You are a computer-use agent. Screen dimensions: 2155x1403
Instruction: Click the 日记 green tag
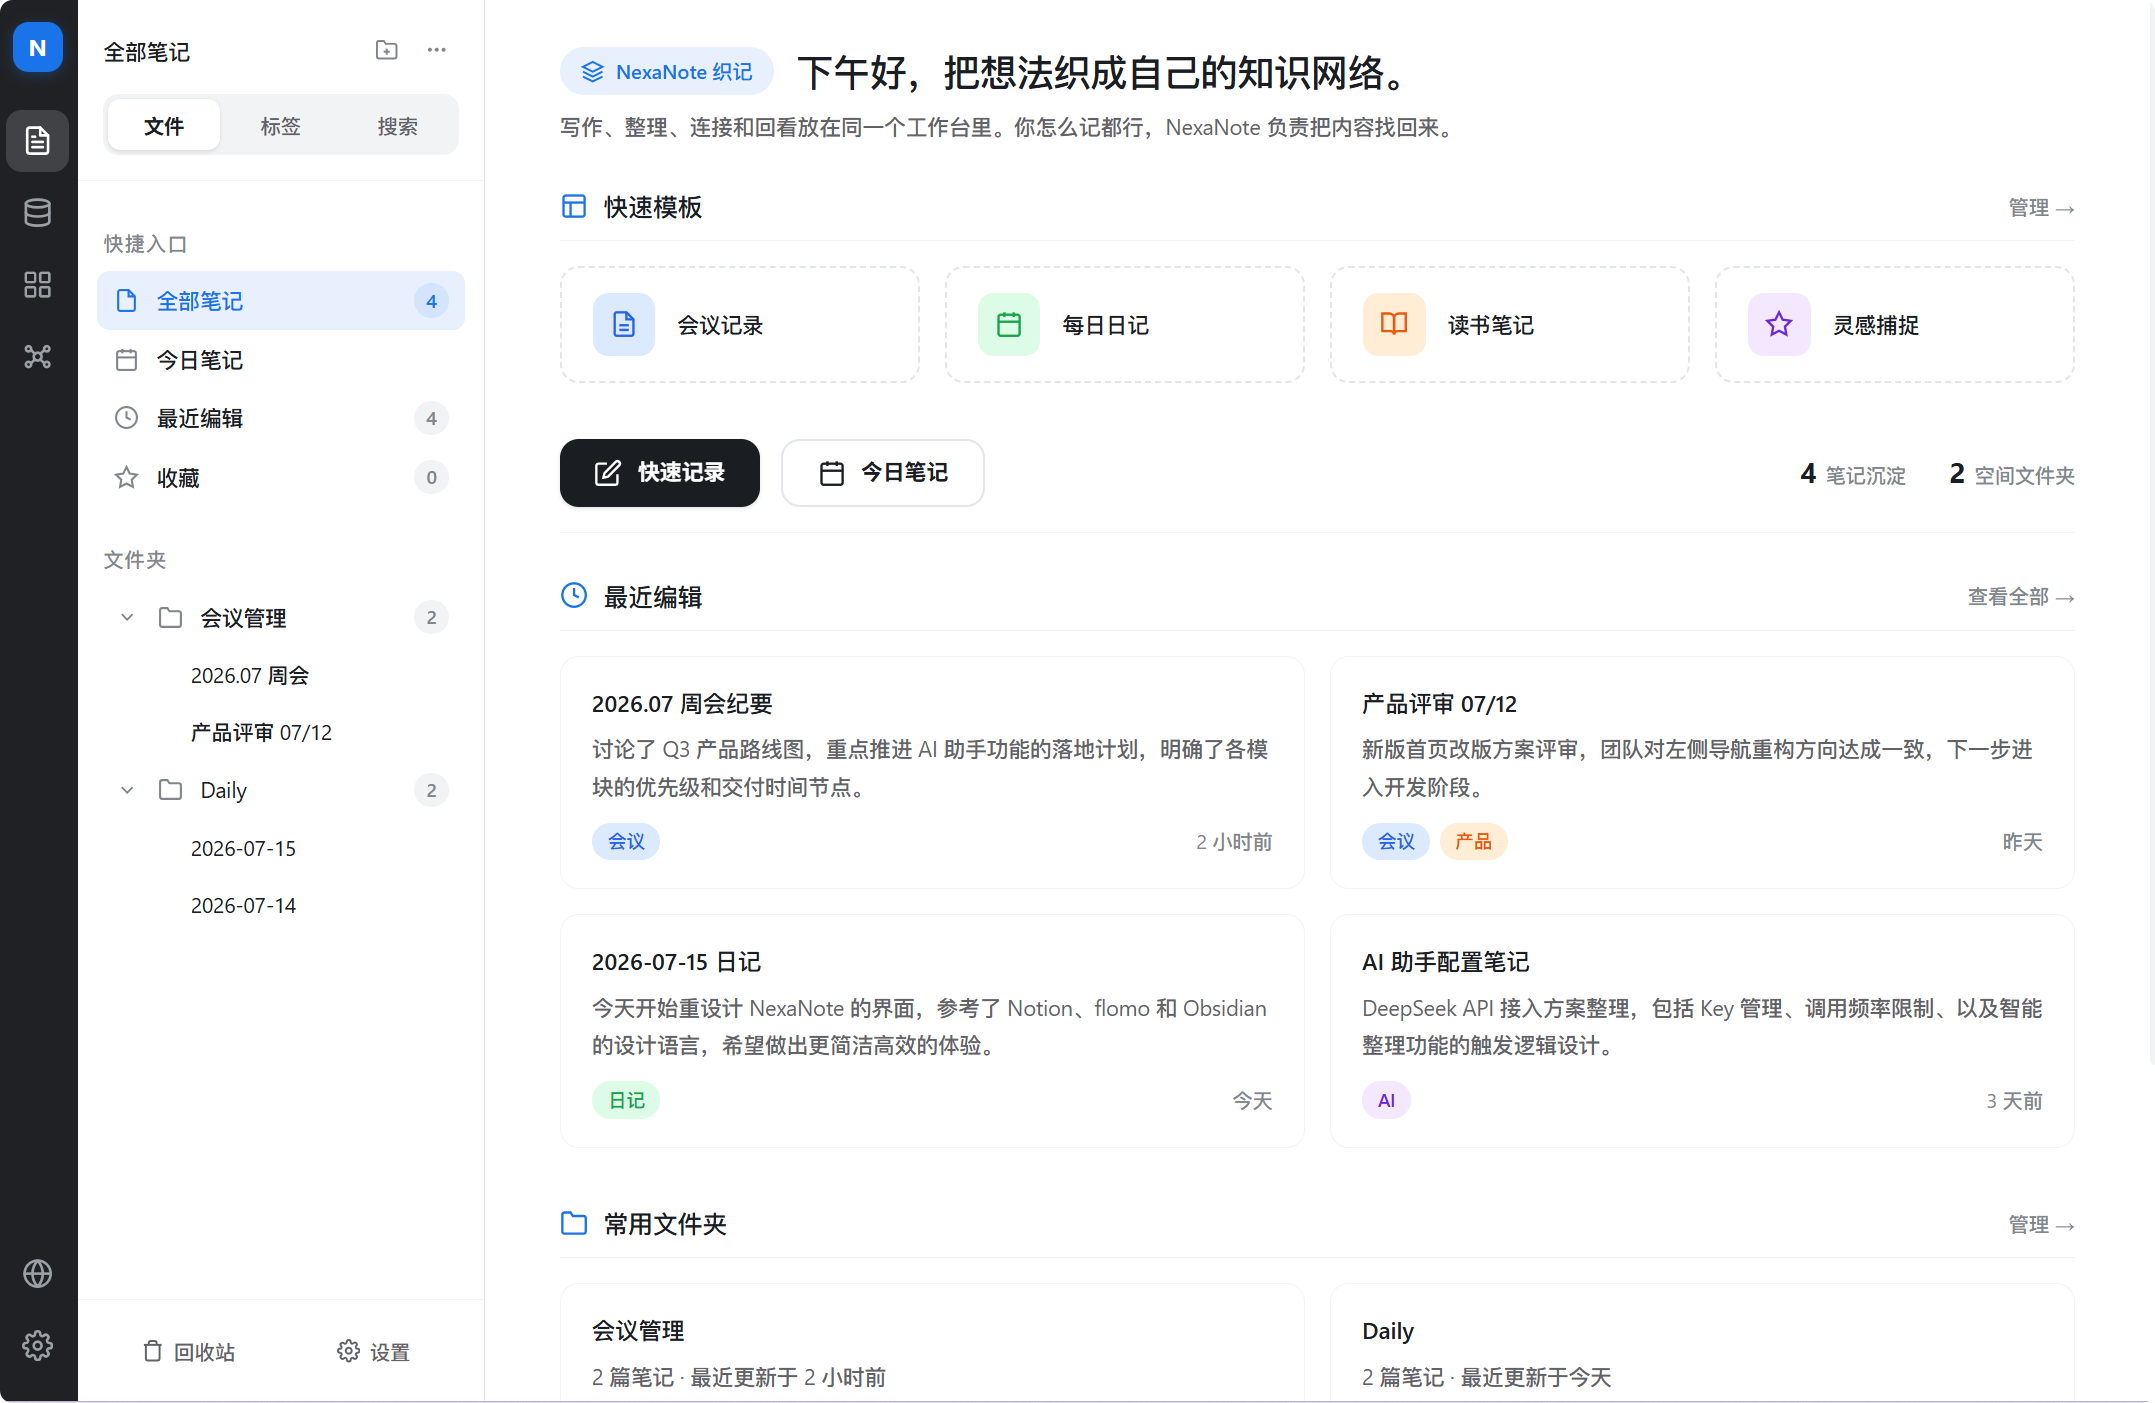click(626, 1100)
